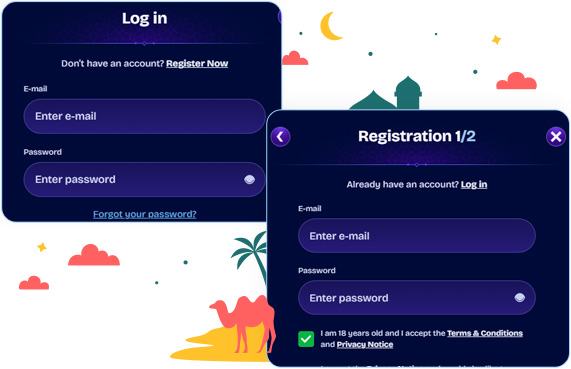Click the yellow crescent moon icon
The height and width of the screenshot is (369, 571).
coord(330,26)
